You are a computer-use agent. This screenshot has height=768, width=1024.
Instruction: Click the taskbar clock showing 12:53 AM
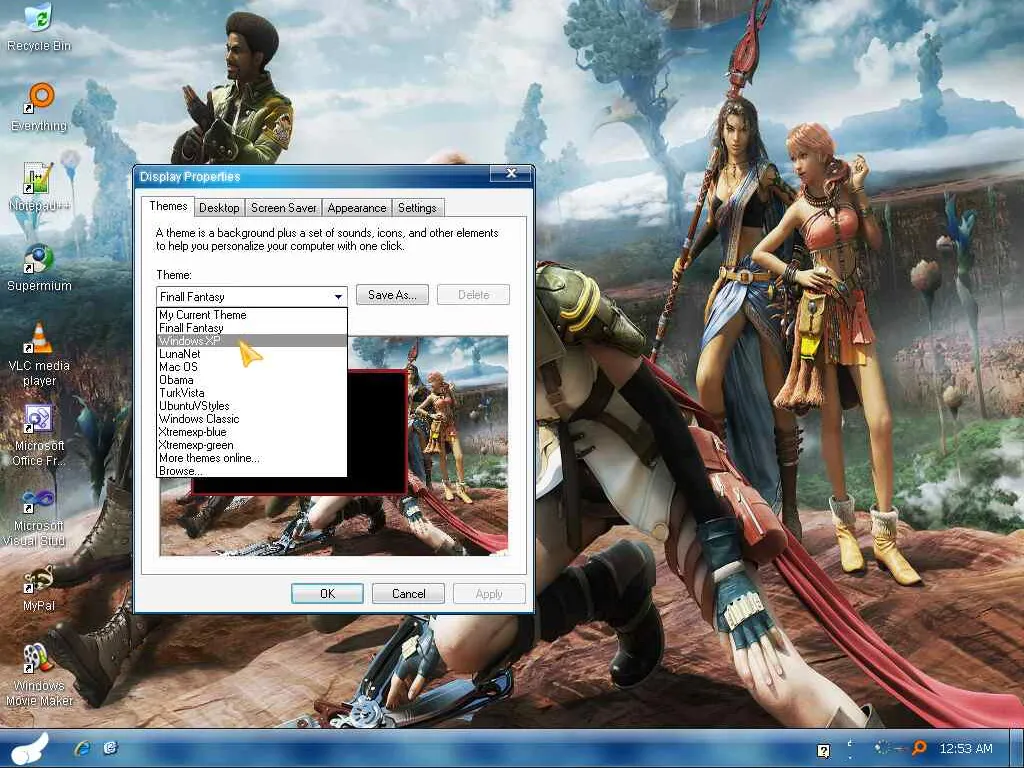tap(966, 748)
